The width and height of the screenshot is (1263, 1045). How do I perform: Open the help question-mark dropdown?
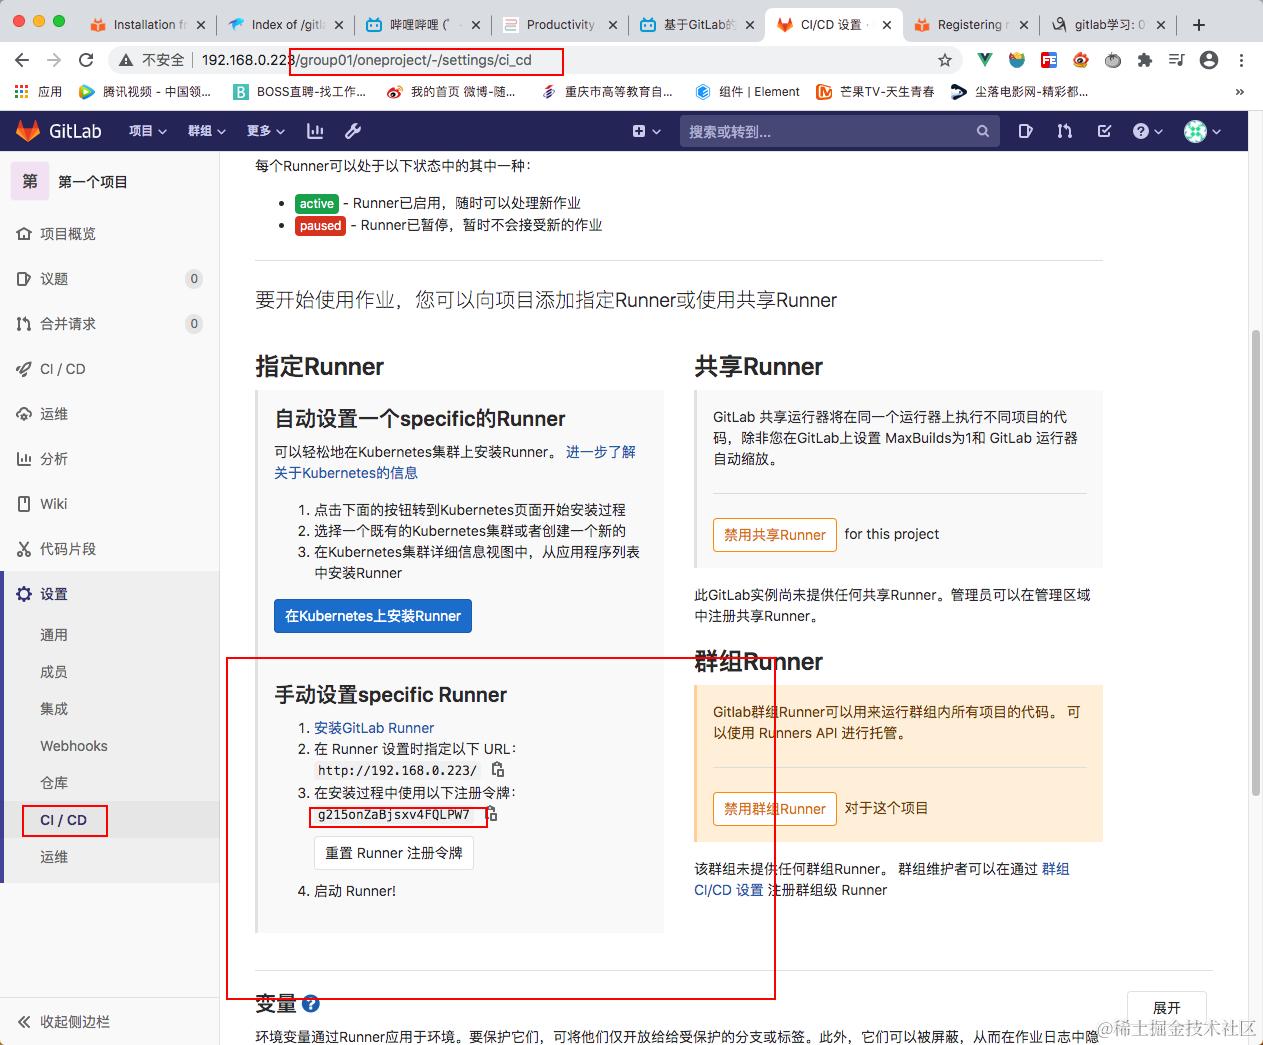(x=1143, y=131)
